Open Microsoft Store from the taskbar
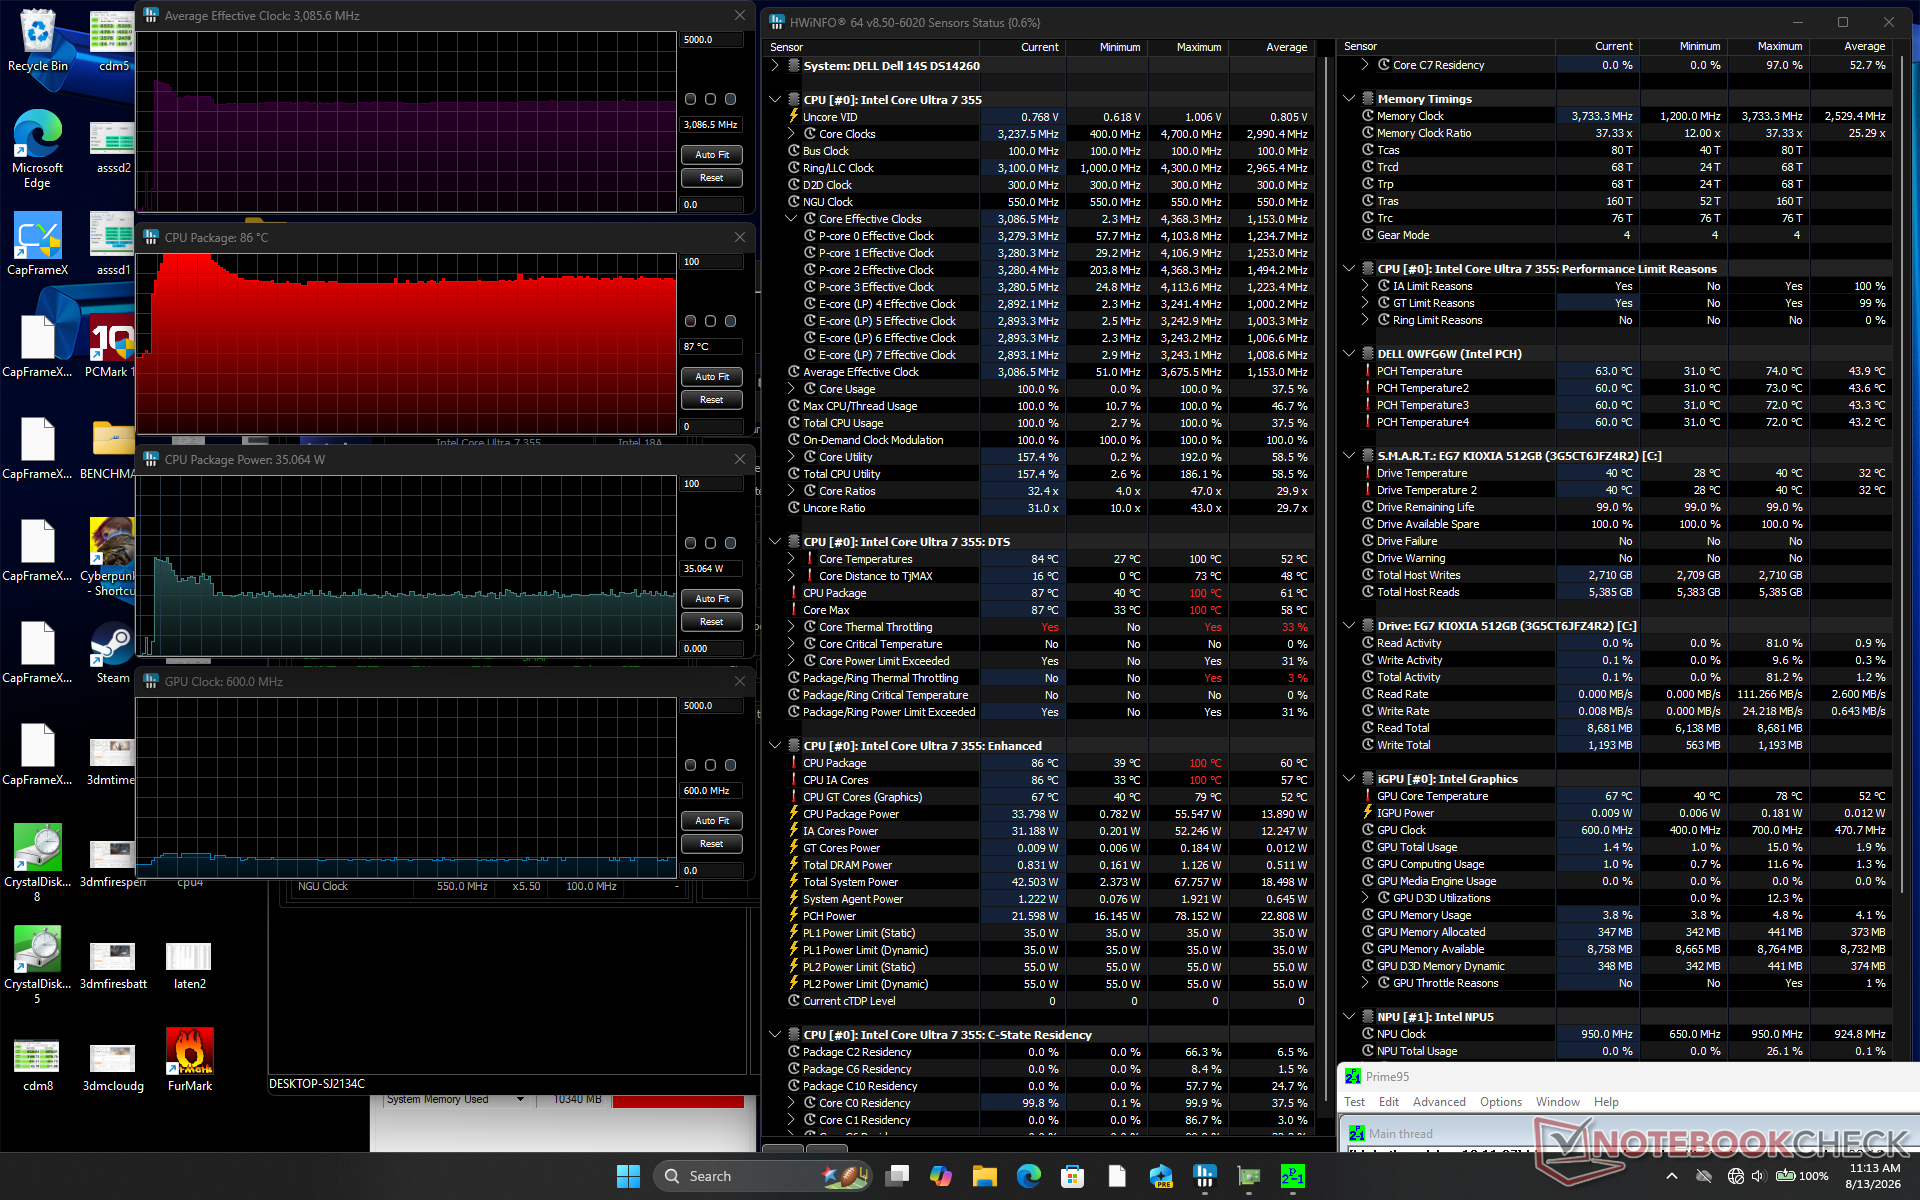 [1073, 1176]
